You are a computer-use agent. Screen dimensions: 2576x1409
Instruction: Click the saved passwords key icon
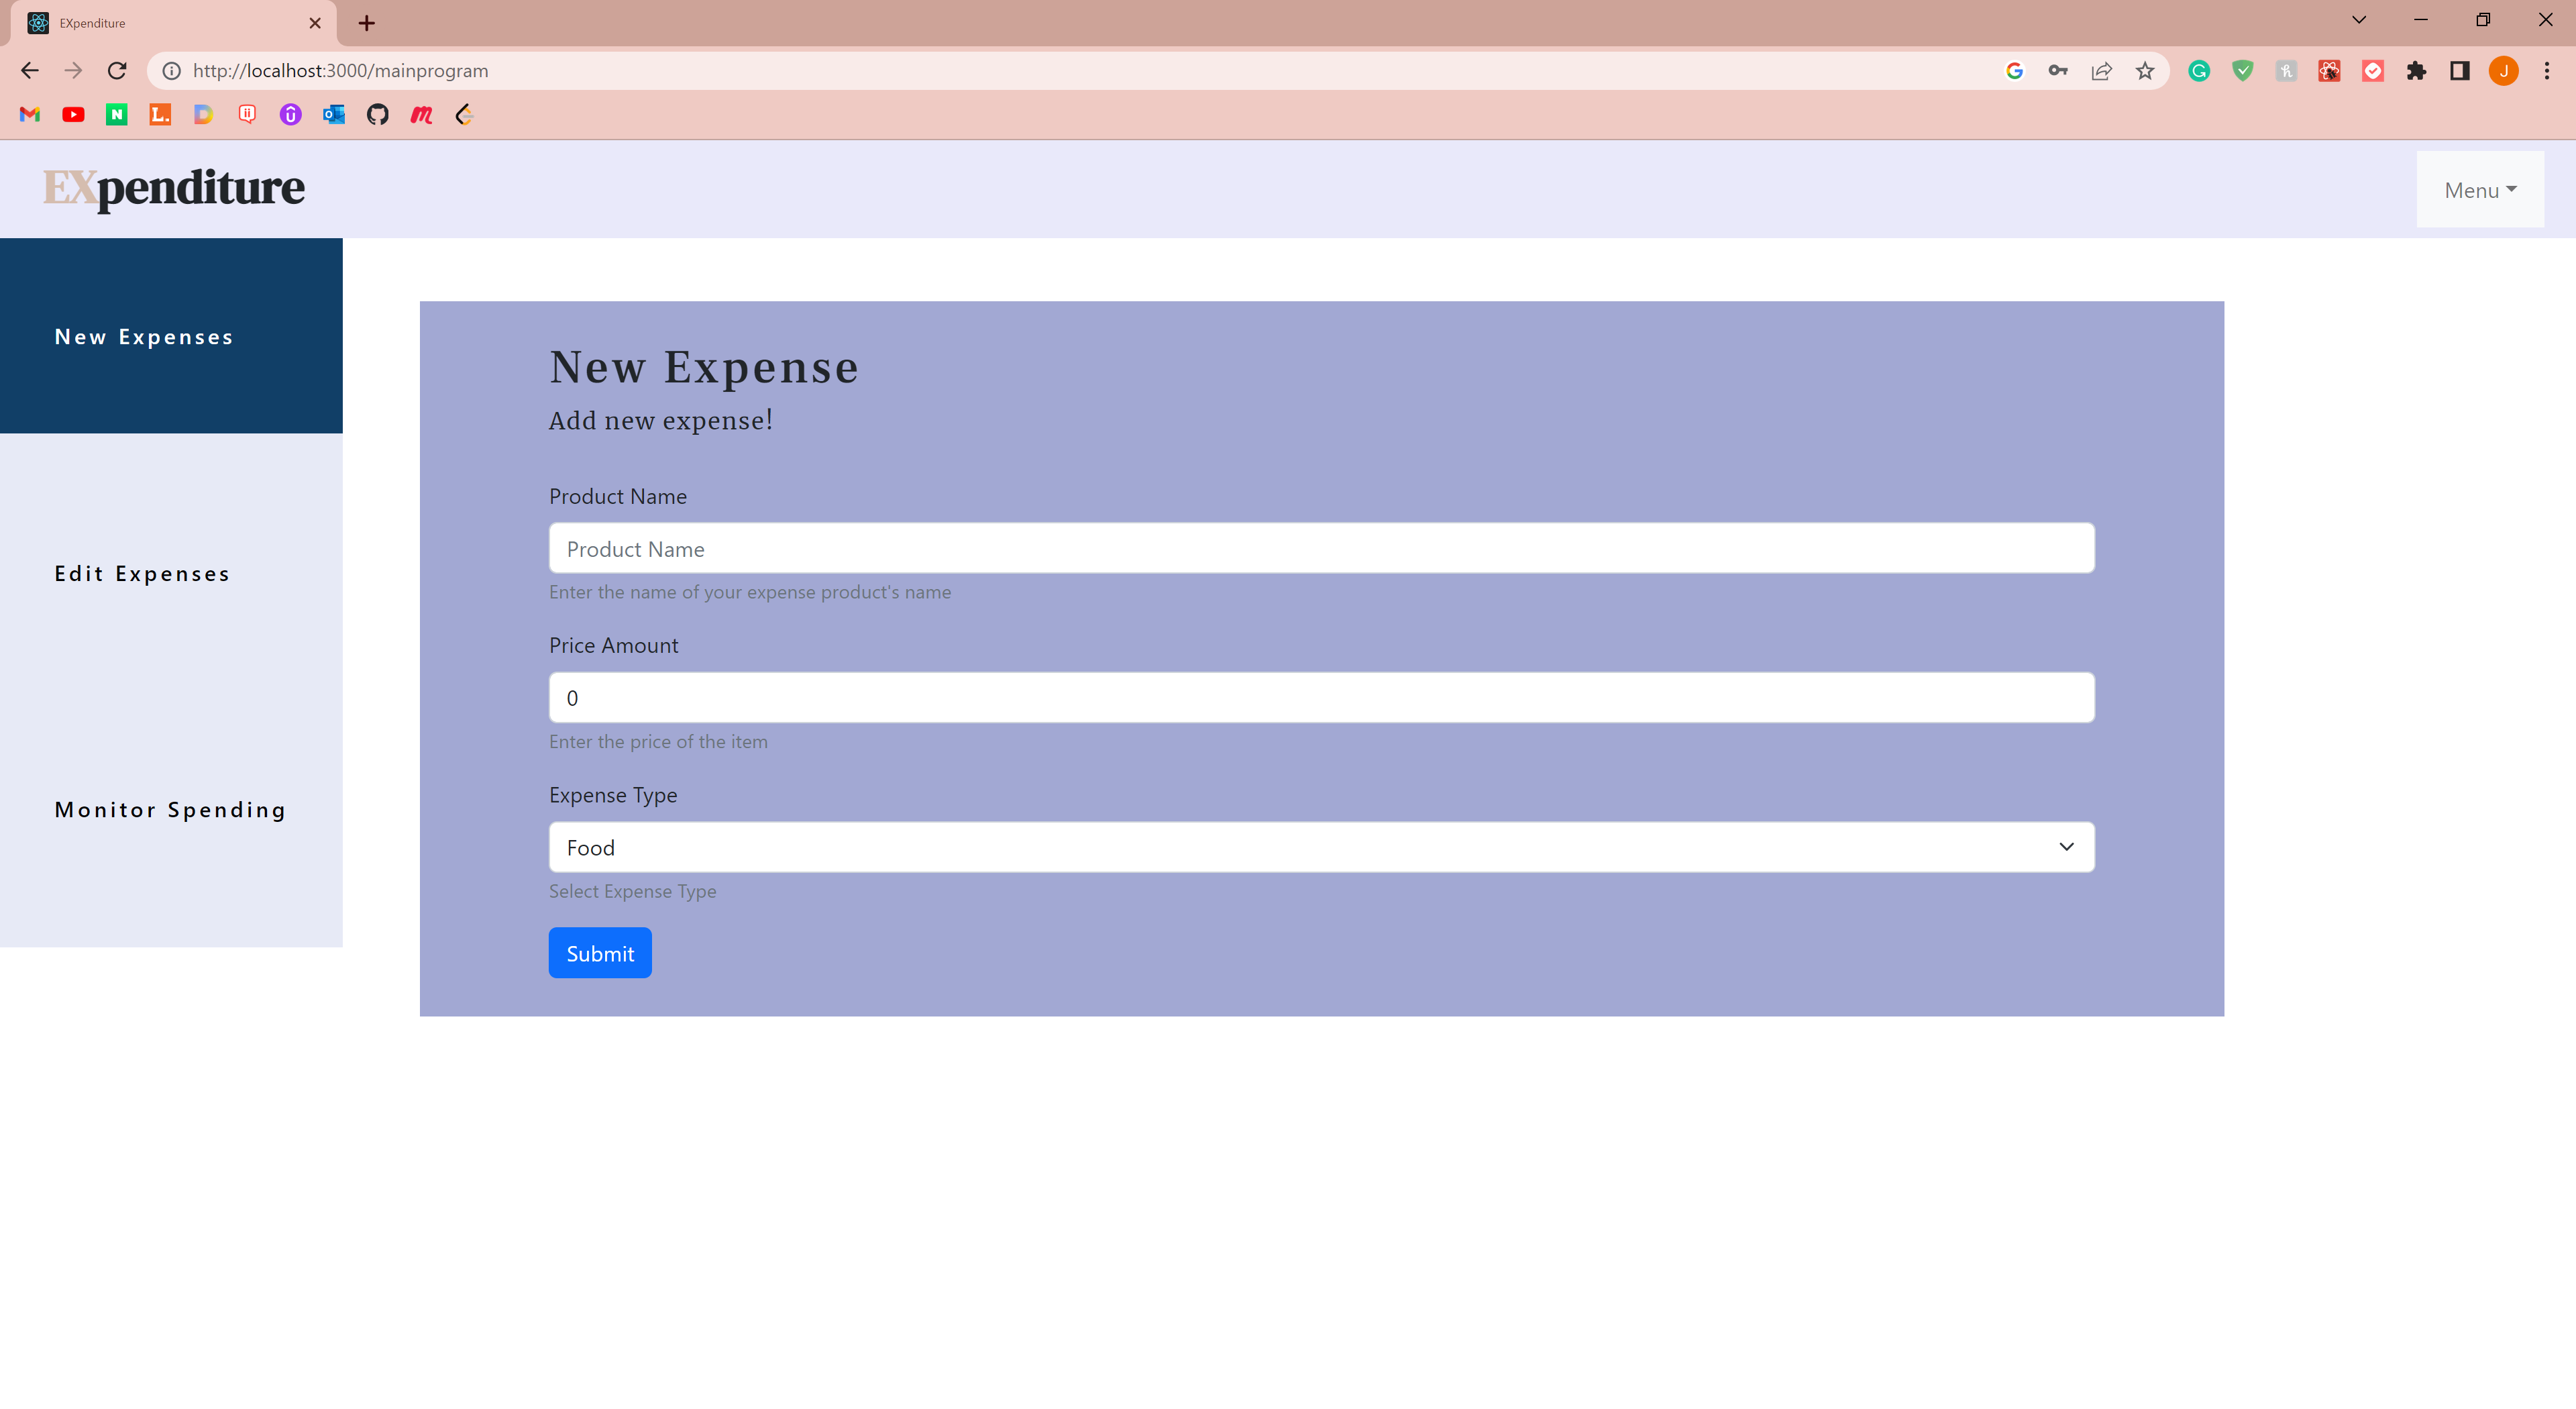pos(2058,71)
